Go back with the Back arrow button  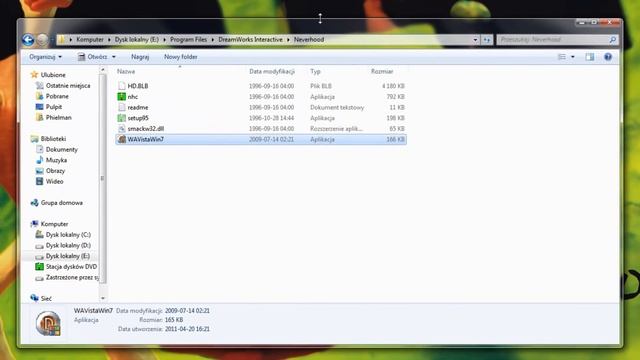point(28,40)
